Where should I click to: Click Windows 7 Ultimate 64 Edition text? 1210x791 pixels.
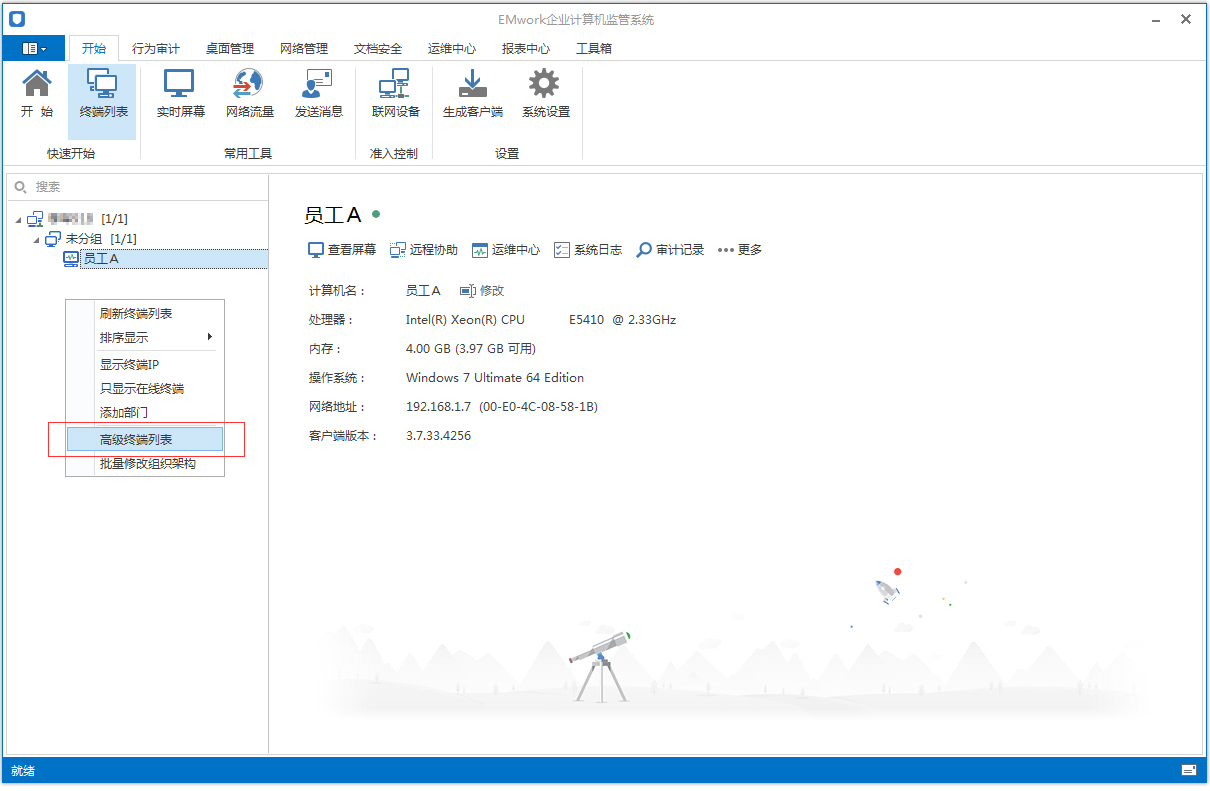[x=495, y=378]
